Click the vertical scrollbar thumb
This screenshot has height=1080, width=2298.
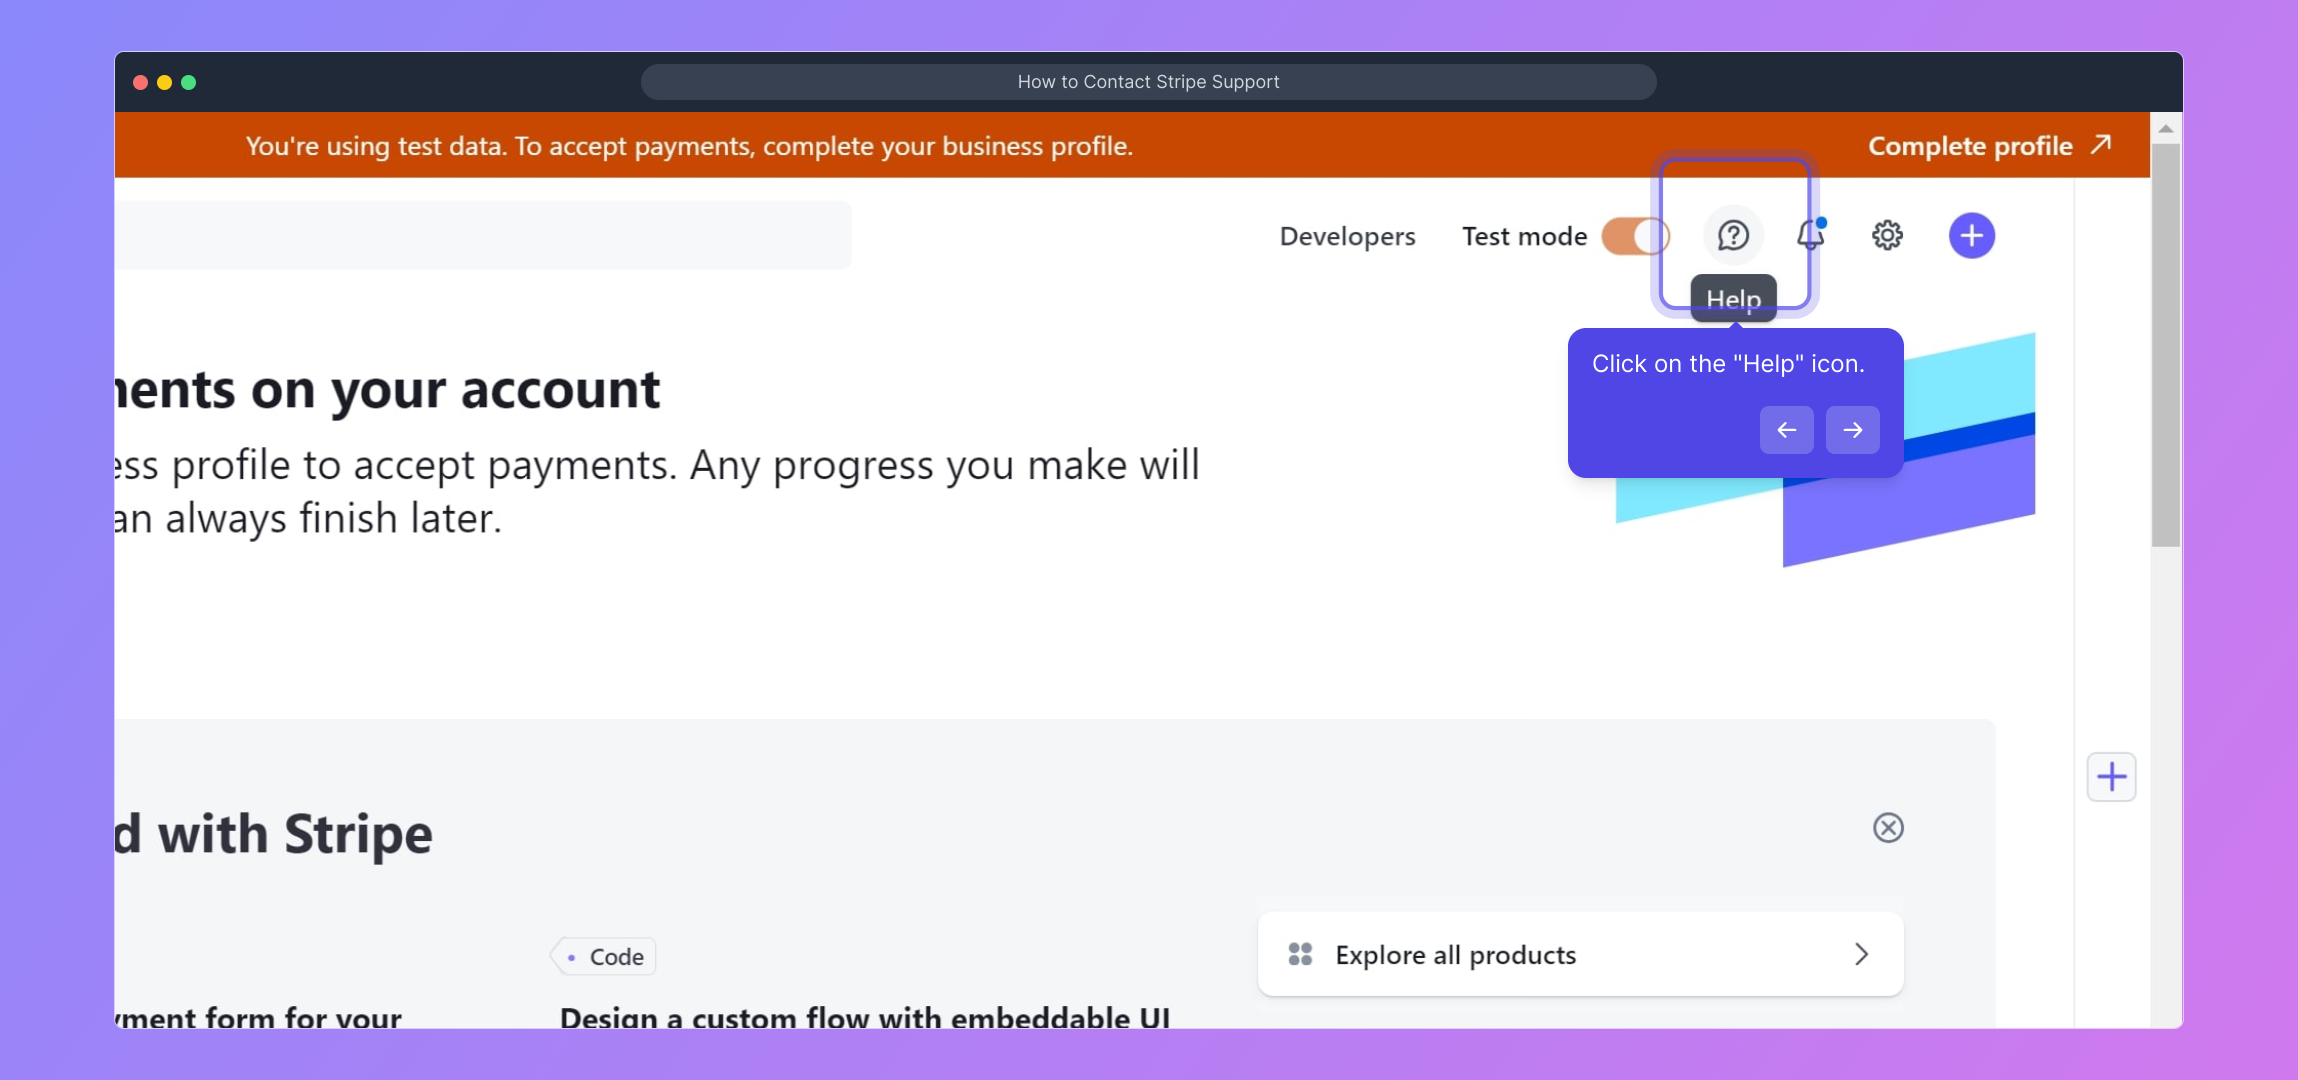pyautogui.click(x=2165, y=345)
